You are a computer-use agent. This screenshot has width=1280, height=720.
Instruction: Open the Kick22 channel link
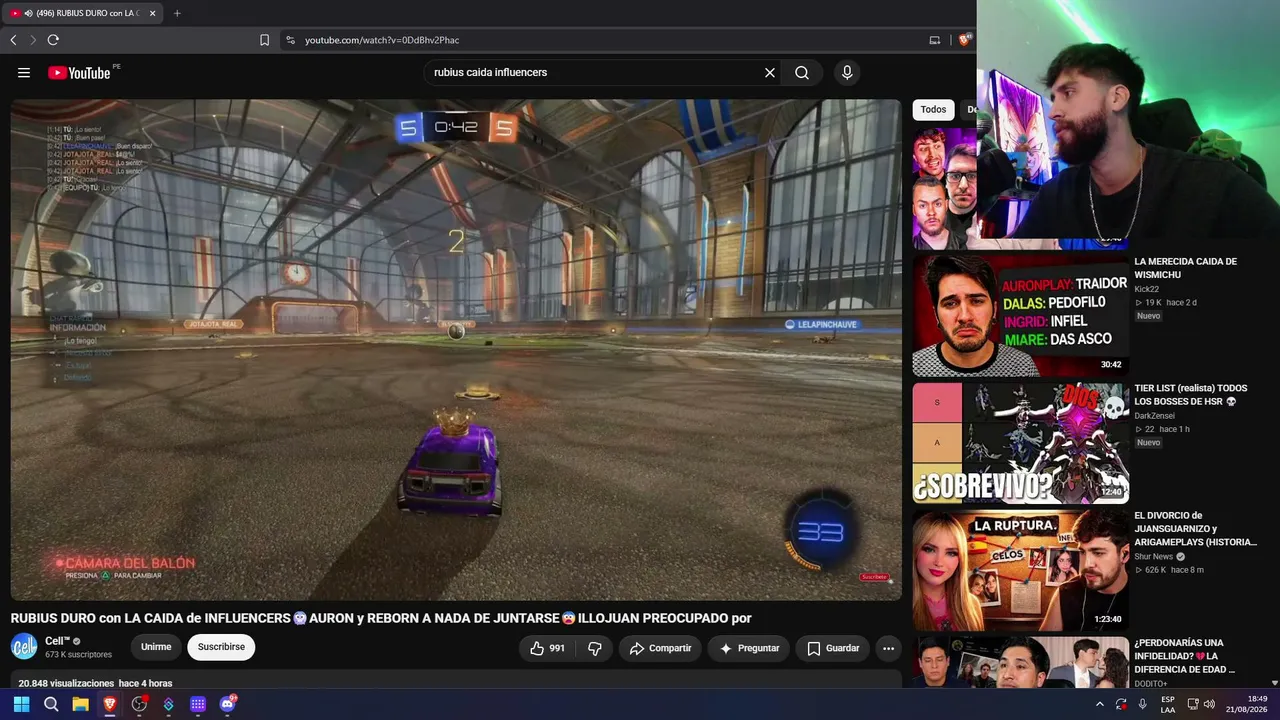point(1147,289)
